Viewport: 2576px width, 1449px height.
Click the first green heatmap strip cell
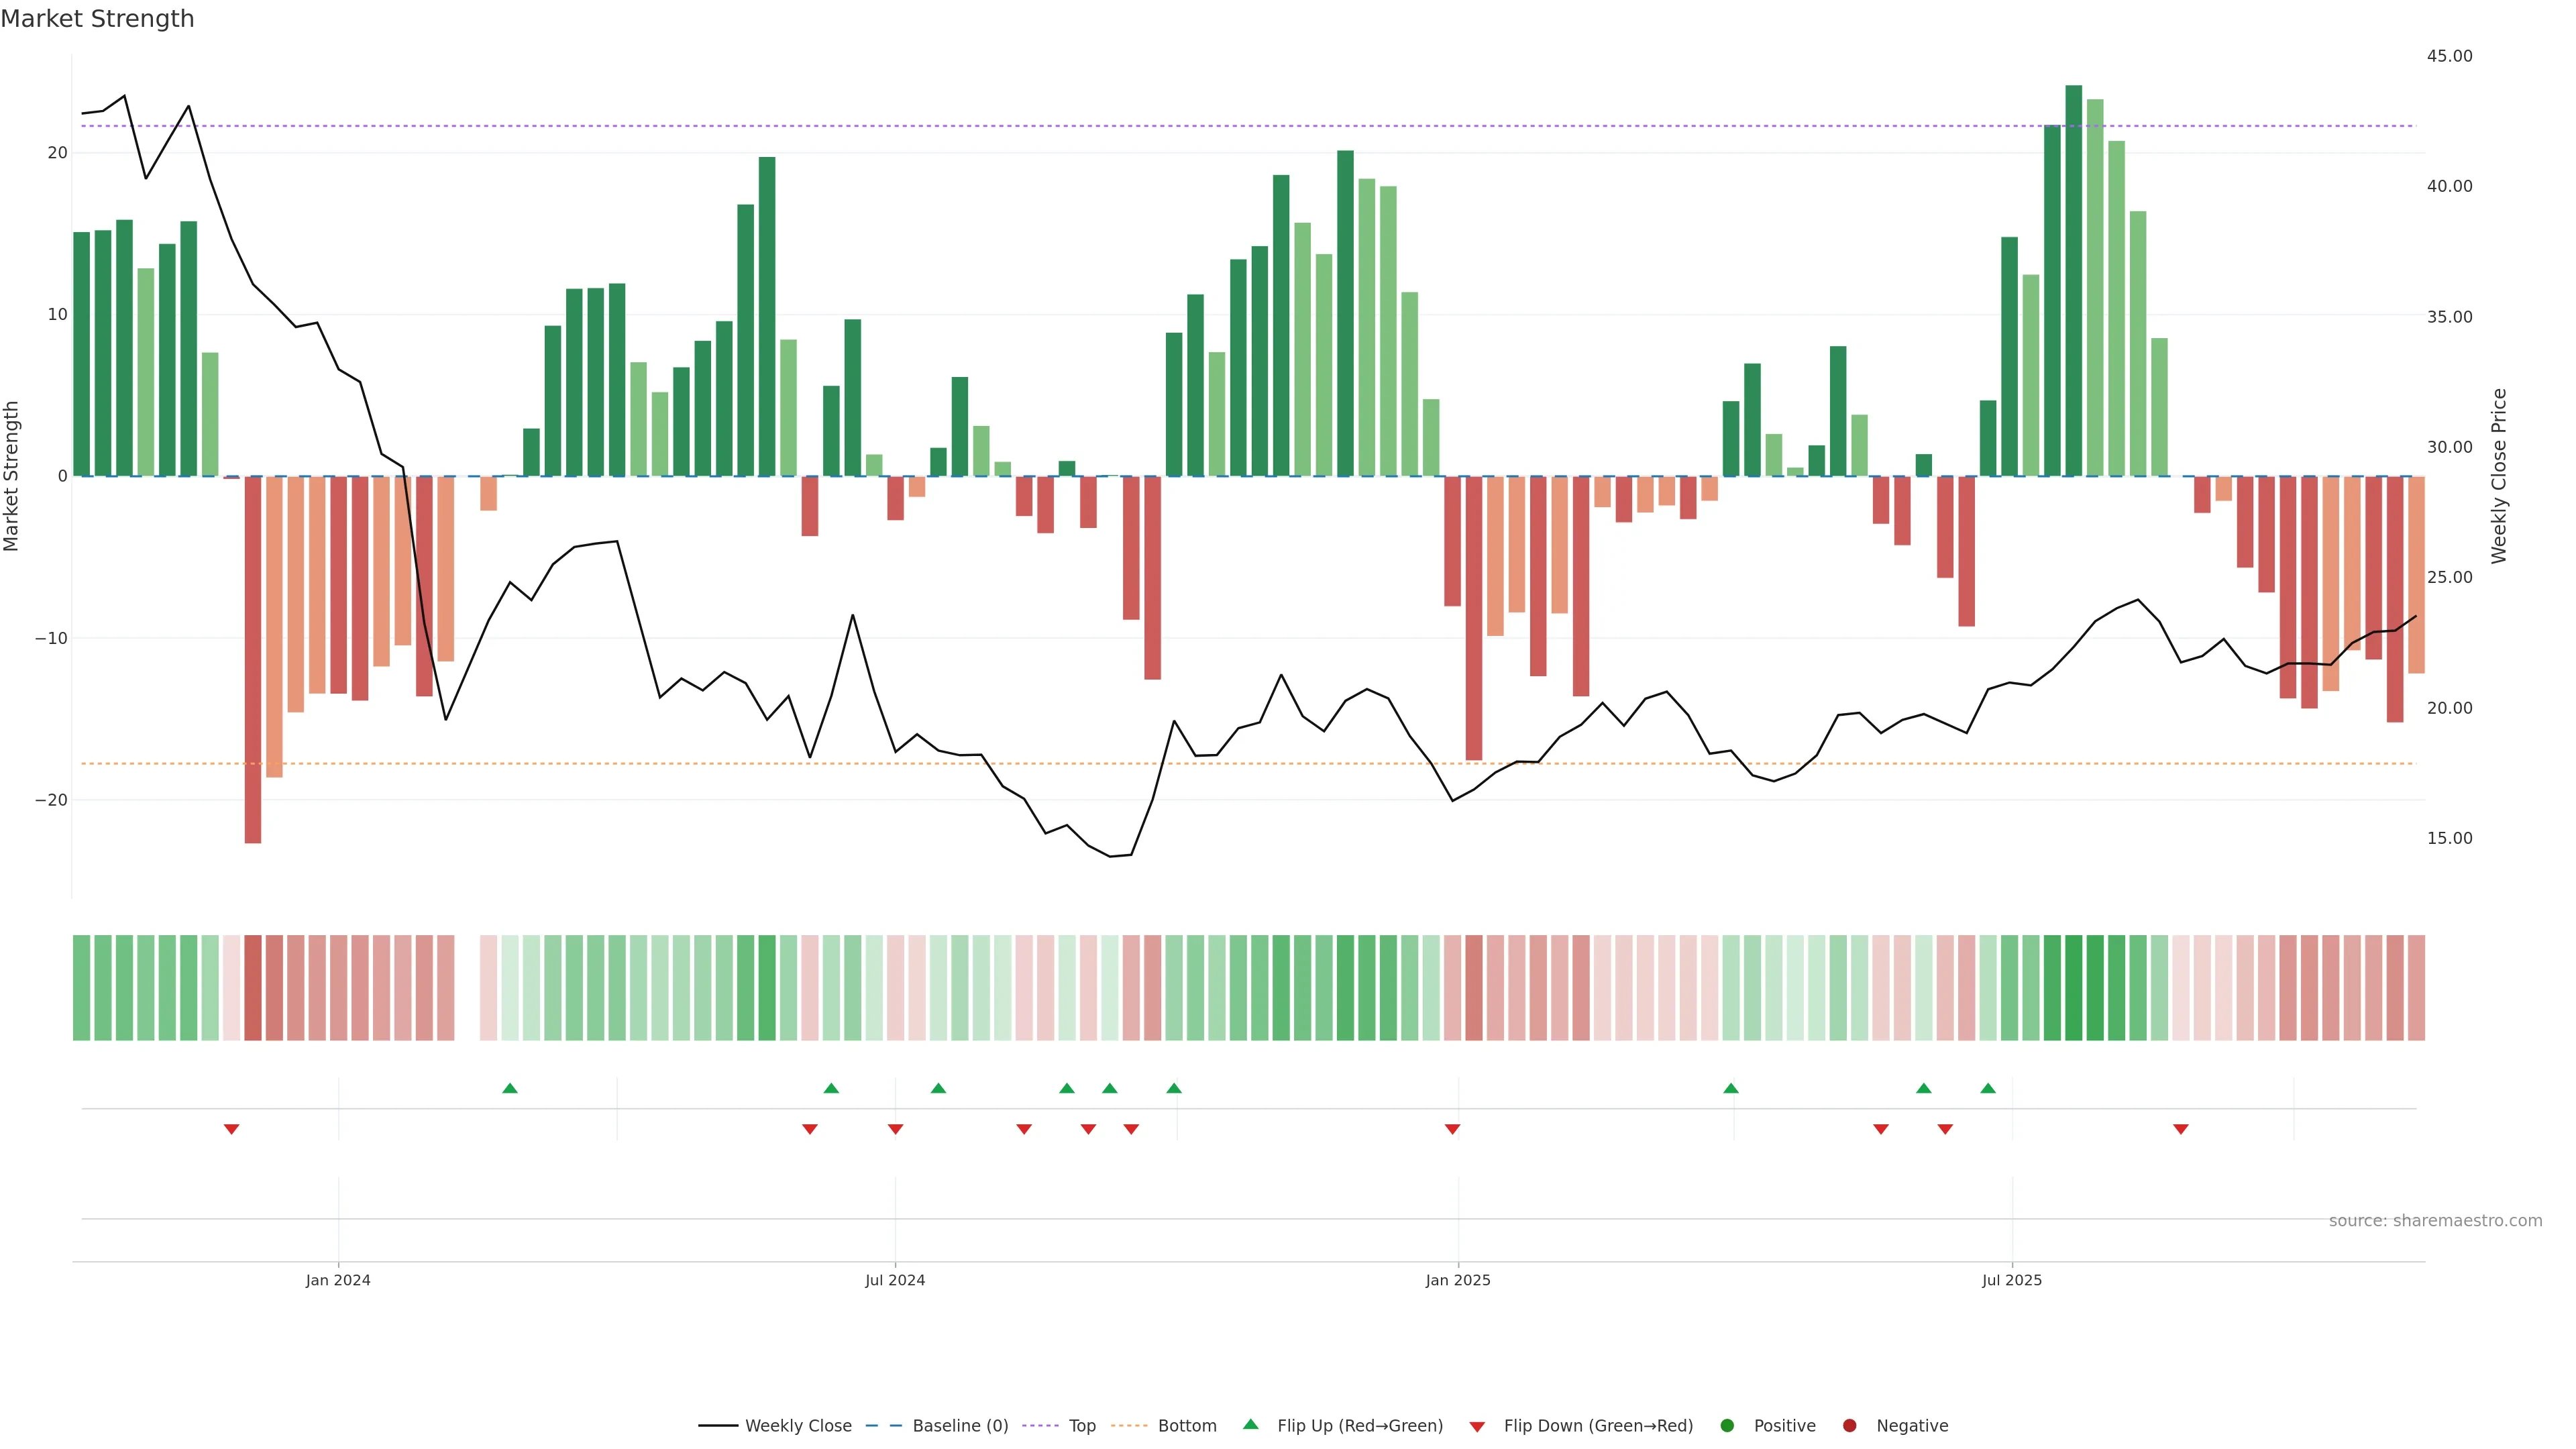pos(82,987)
